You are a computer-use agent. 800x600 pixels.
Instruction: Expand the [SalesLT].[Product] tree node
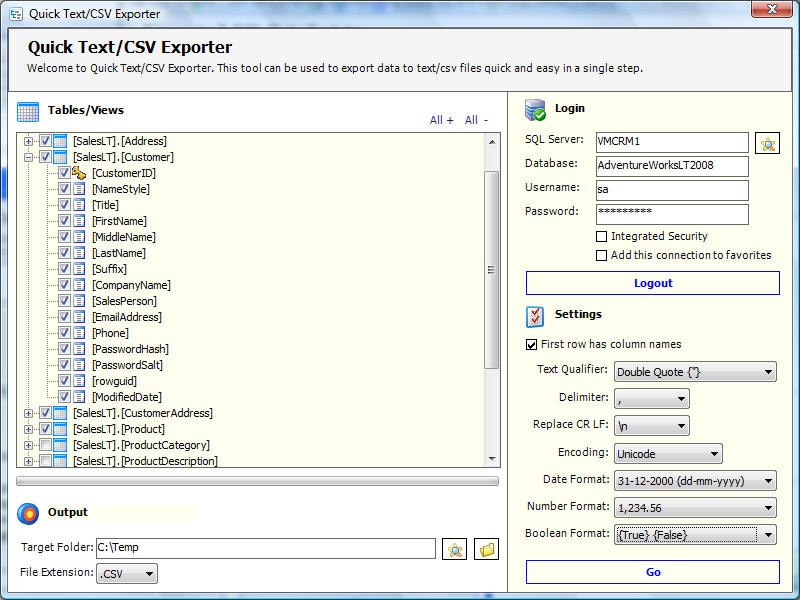coord(29,429)
